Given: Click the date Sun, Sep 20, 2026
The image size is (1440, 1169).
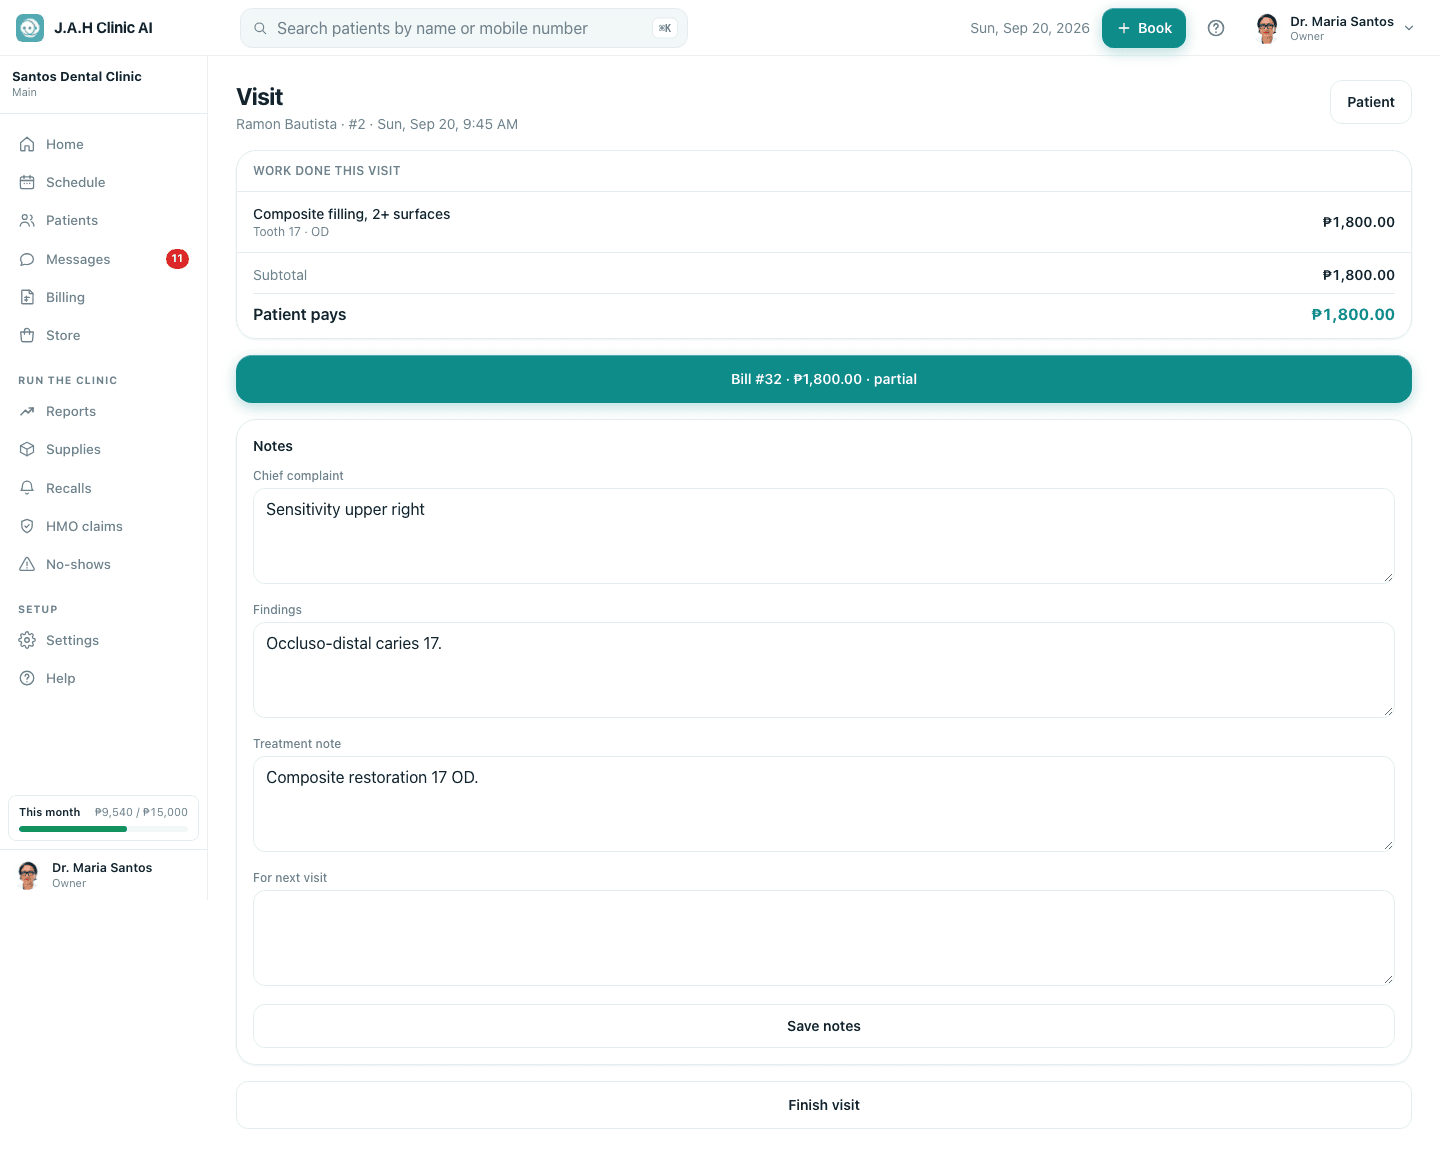Looking at the screenshot, I should [x=1030, y=28].
